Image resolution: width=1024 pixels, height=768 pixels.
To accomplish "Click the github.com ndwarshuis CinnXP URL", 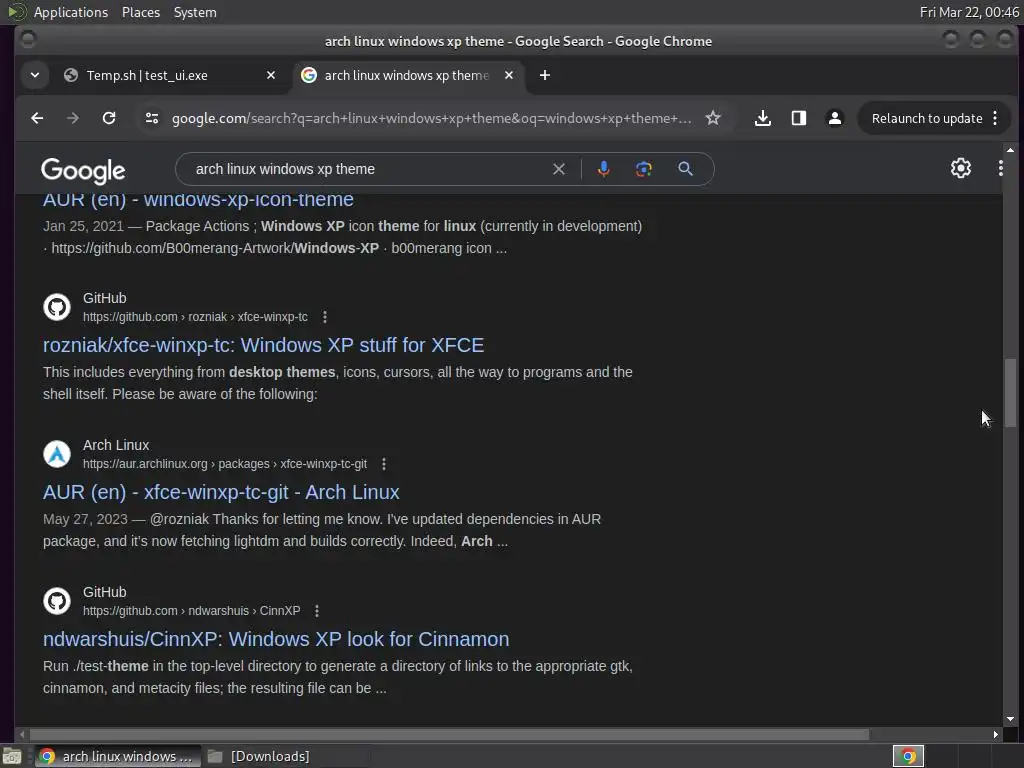I will (x=191, y=611).
